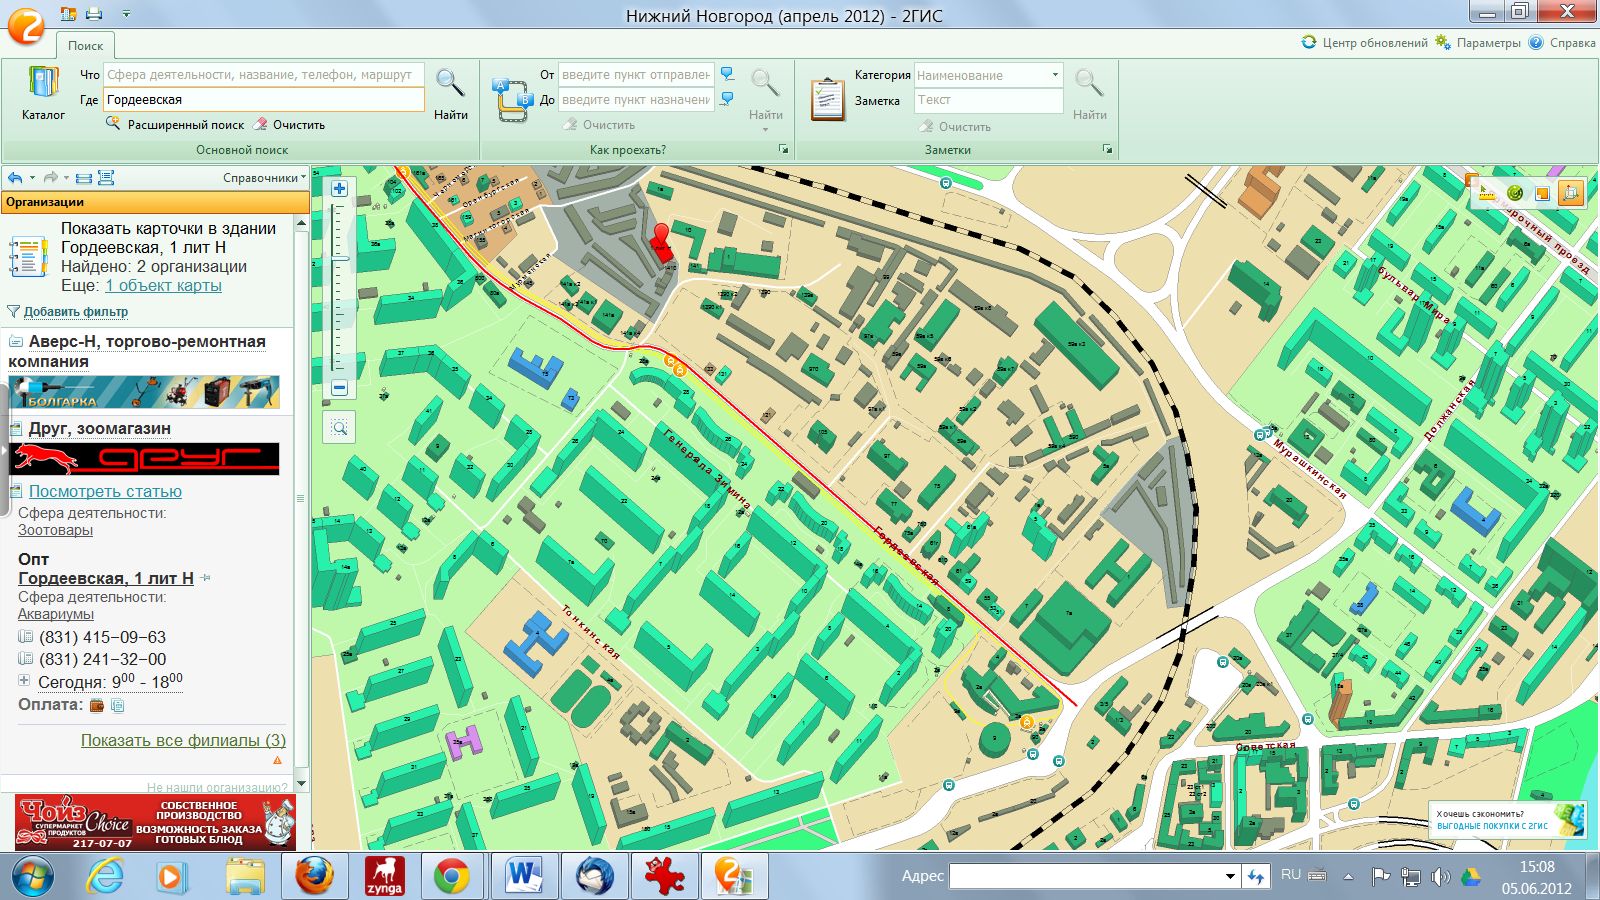
Task: Expand the Как проехать group launcher
Action: (783, 149)
